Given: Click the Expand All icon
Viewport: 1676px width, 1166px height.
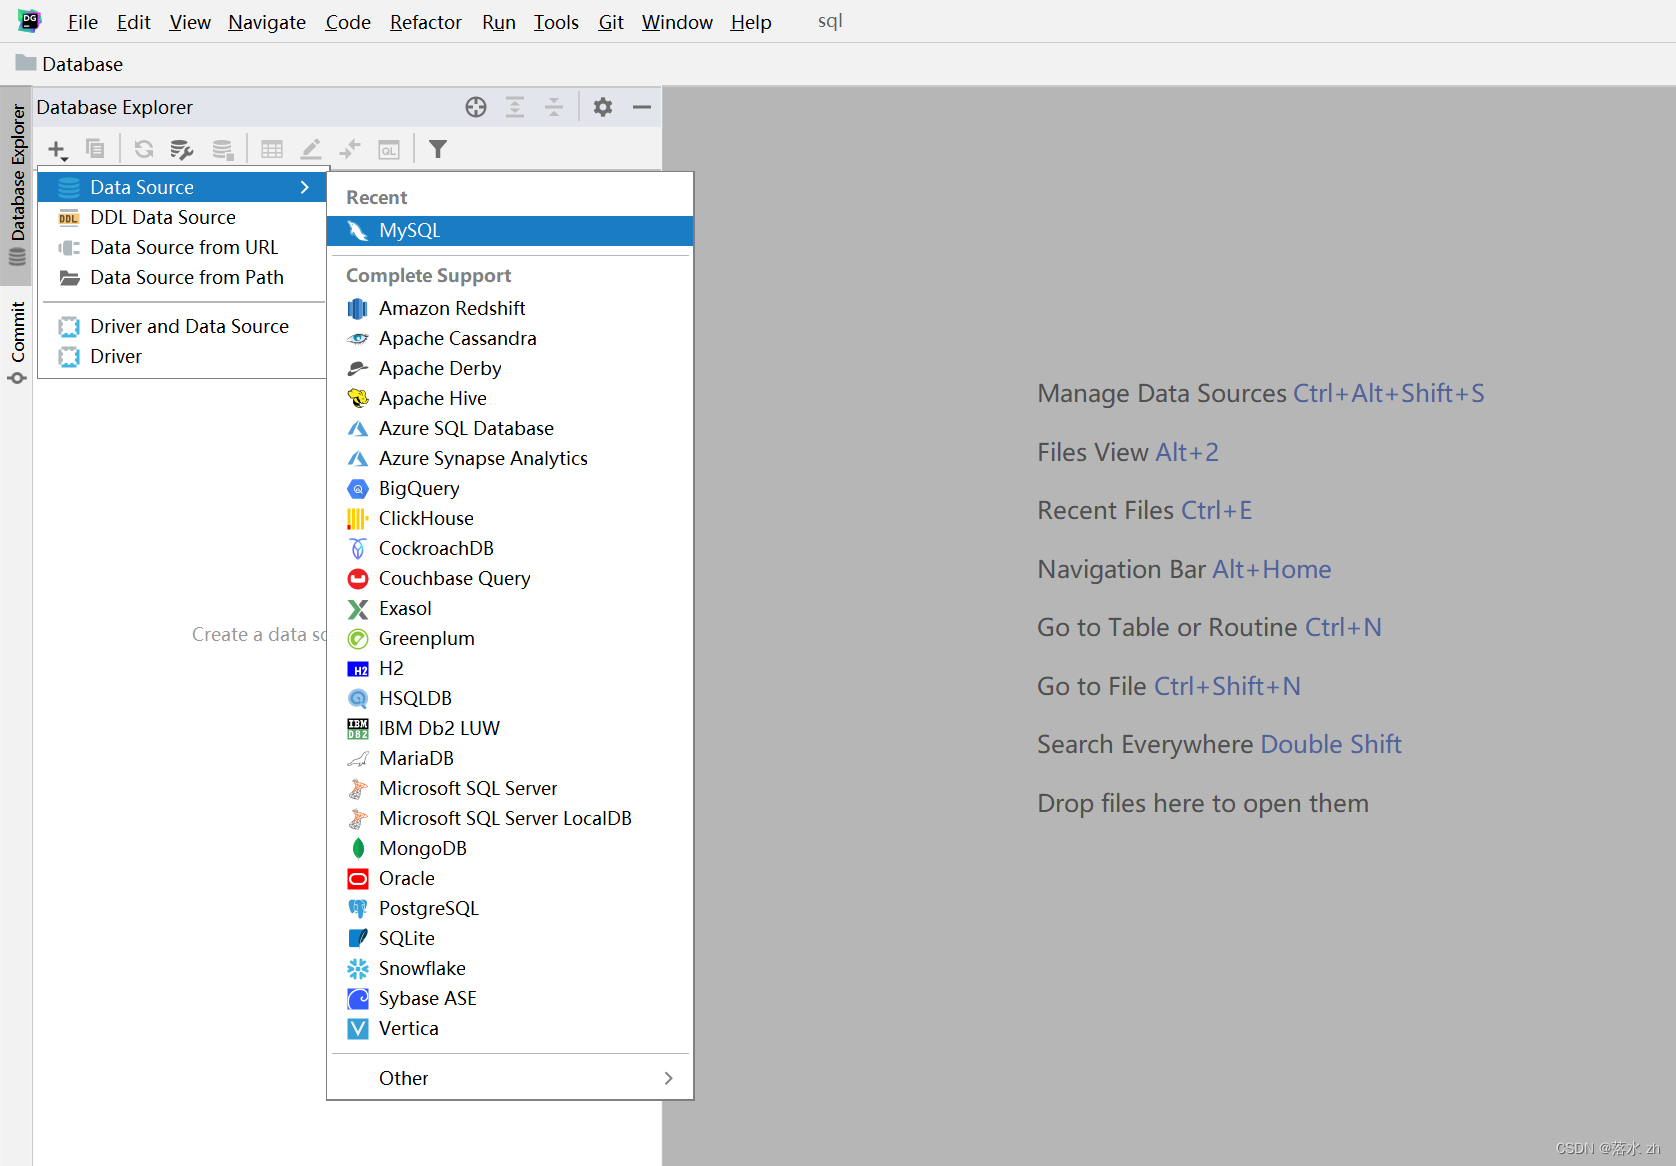Looking at the screenshot, I should pos(515,107).
